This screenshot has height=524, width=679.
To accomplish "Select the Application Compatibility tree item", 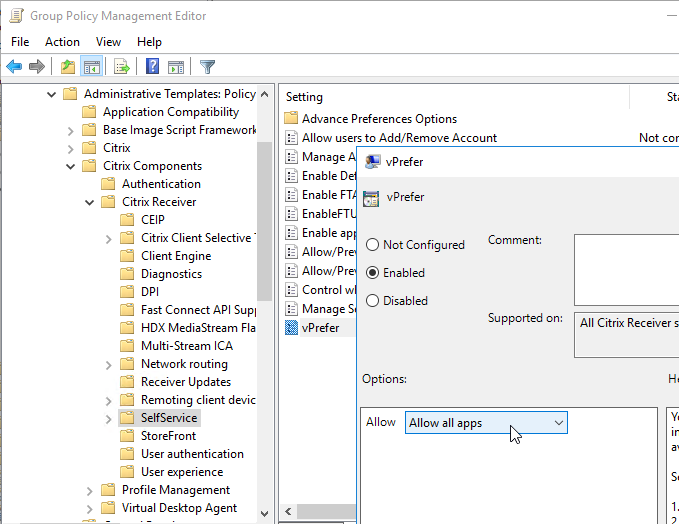I will 171,112.
